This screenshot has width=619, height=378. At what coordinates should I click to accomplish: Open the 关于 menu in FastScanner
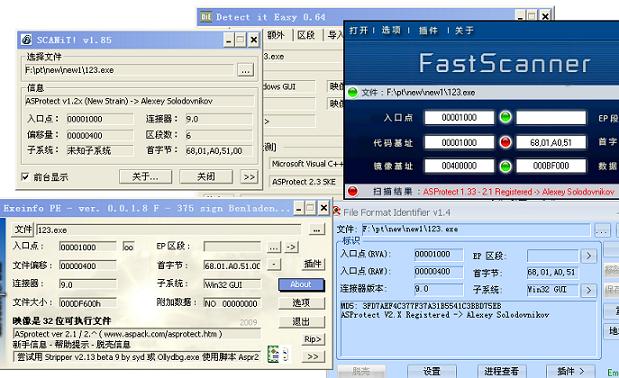pyautogui.click(x=464, y=30)
